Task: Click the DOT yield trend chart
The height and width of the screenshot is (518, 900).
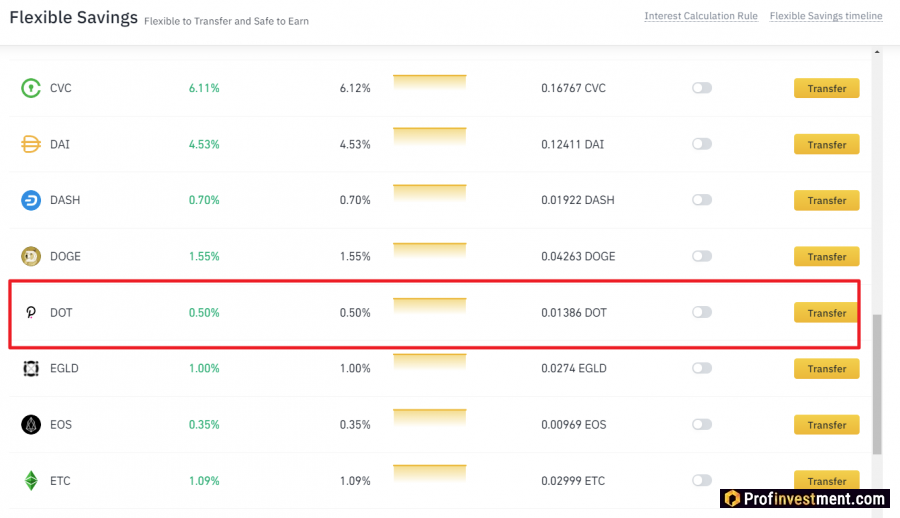Action: (x=429, y=307)
